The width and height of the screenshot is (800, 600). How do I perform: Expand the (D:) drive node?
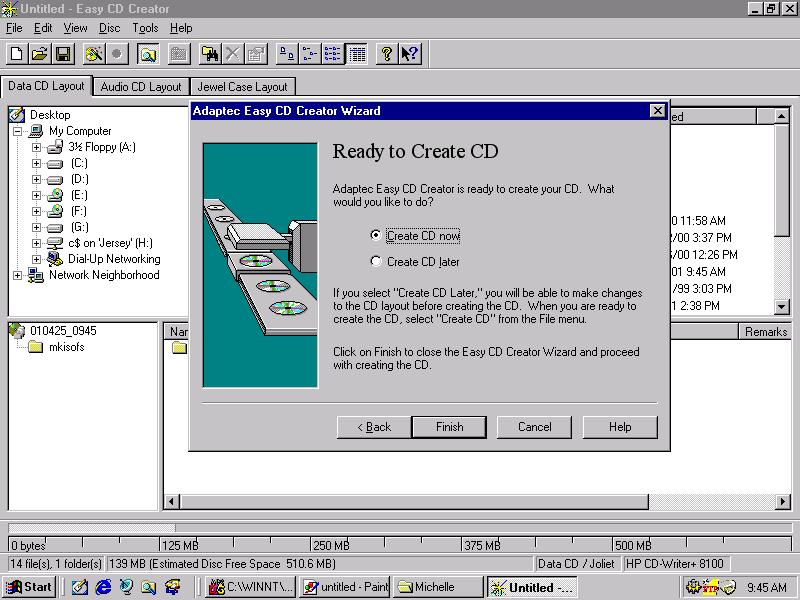pos(36,179)
